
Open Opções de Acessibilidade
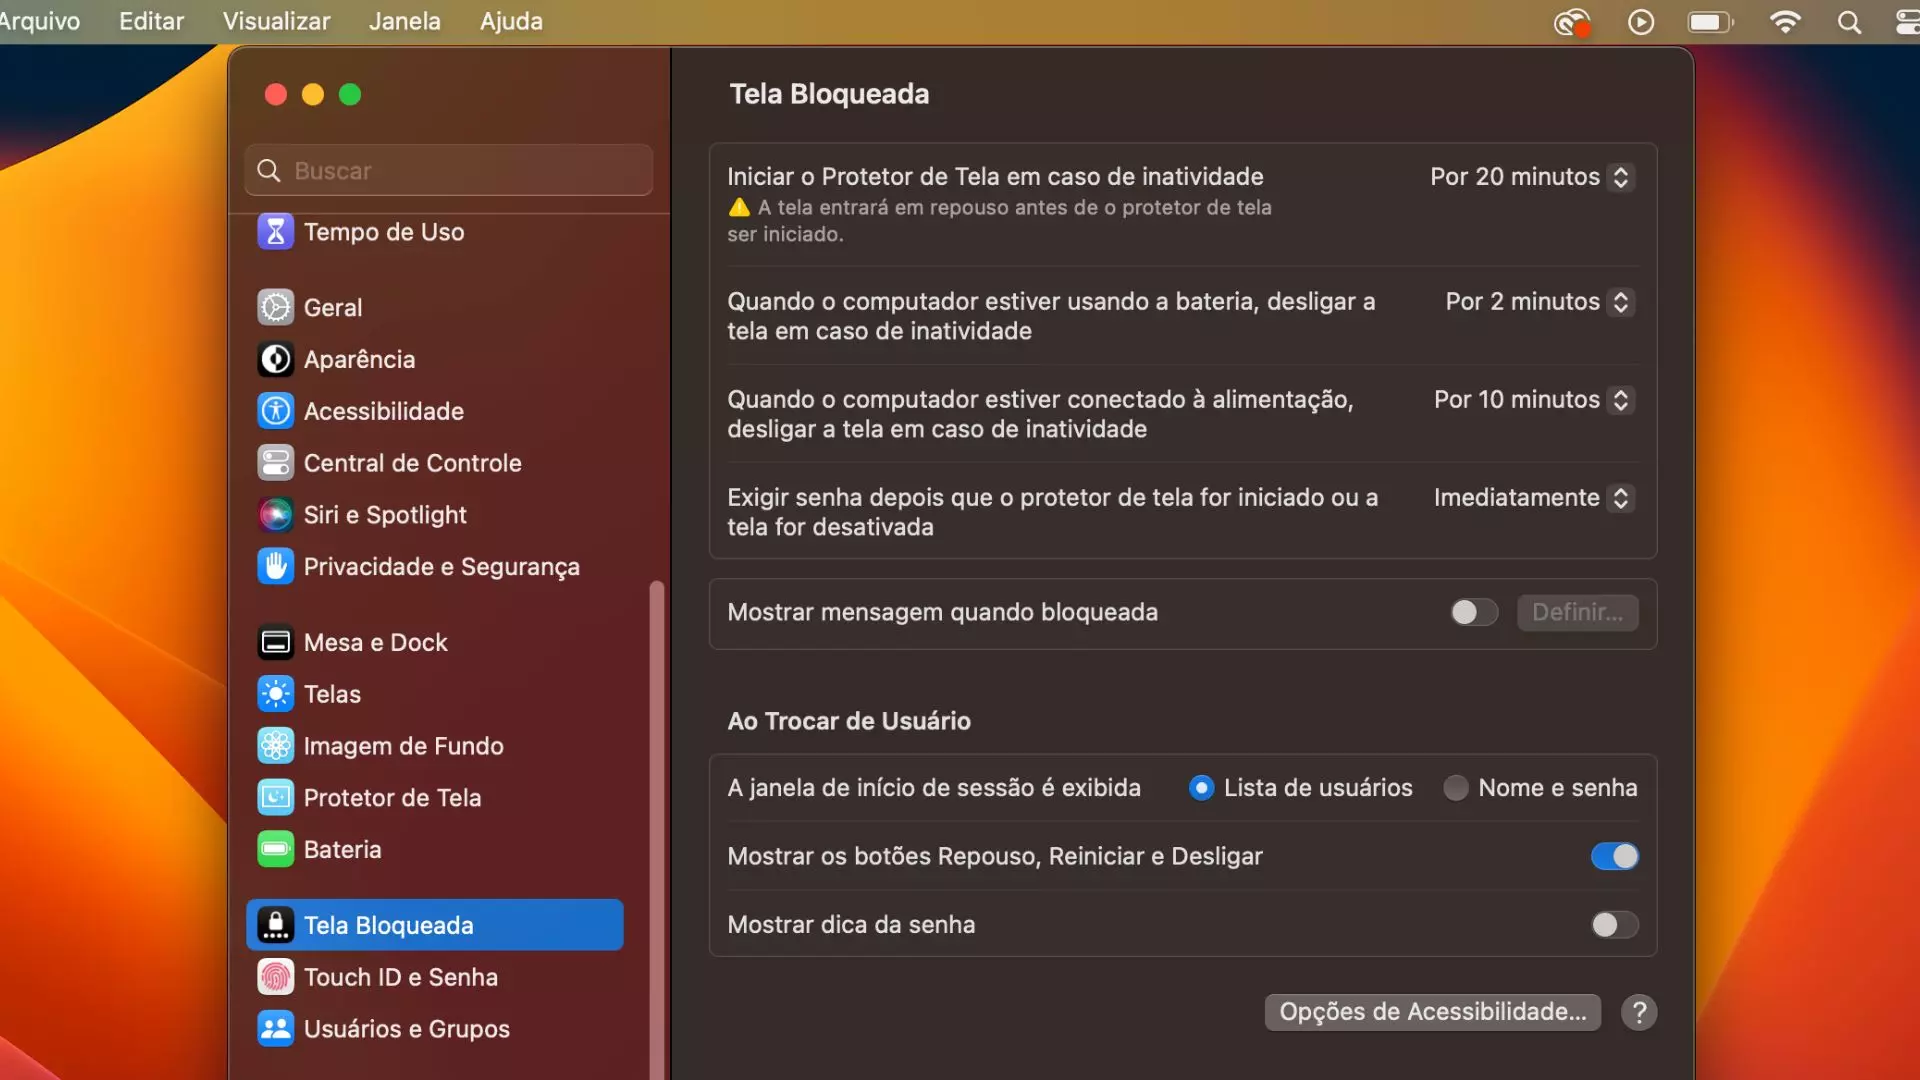pos(1432,1012)
